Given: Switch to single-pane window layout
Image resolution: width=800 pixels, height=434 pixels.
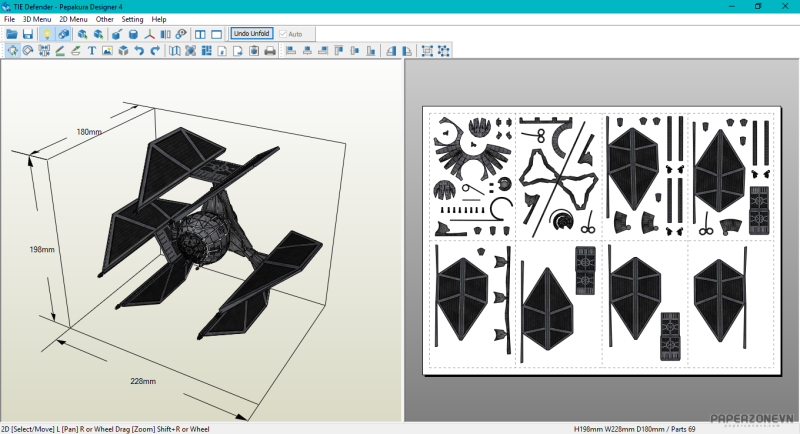Looking at the screenshot, I should (x=216, y=34).
